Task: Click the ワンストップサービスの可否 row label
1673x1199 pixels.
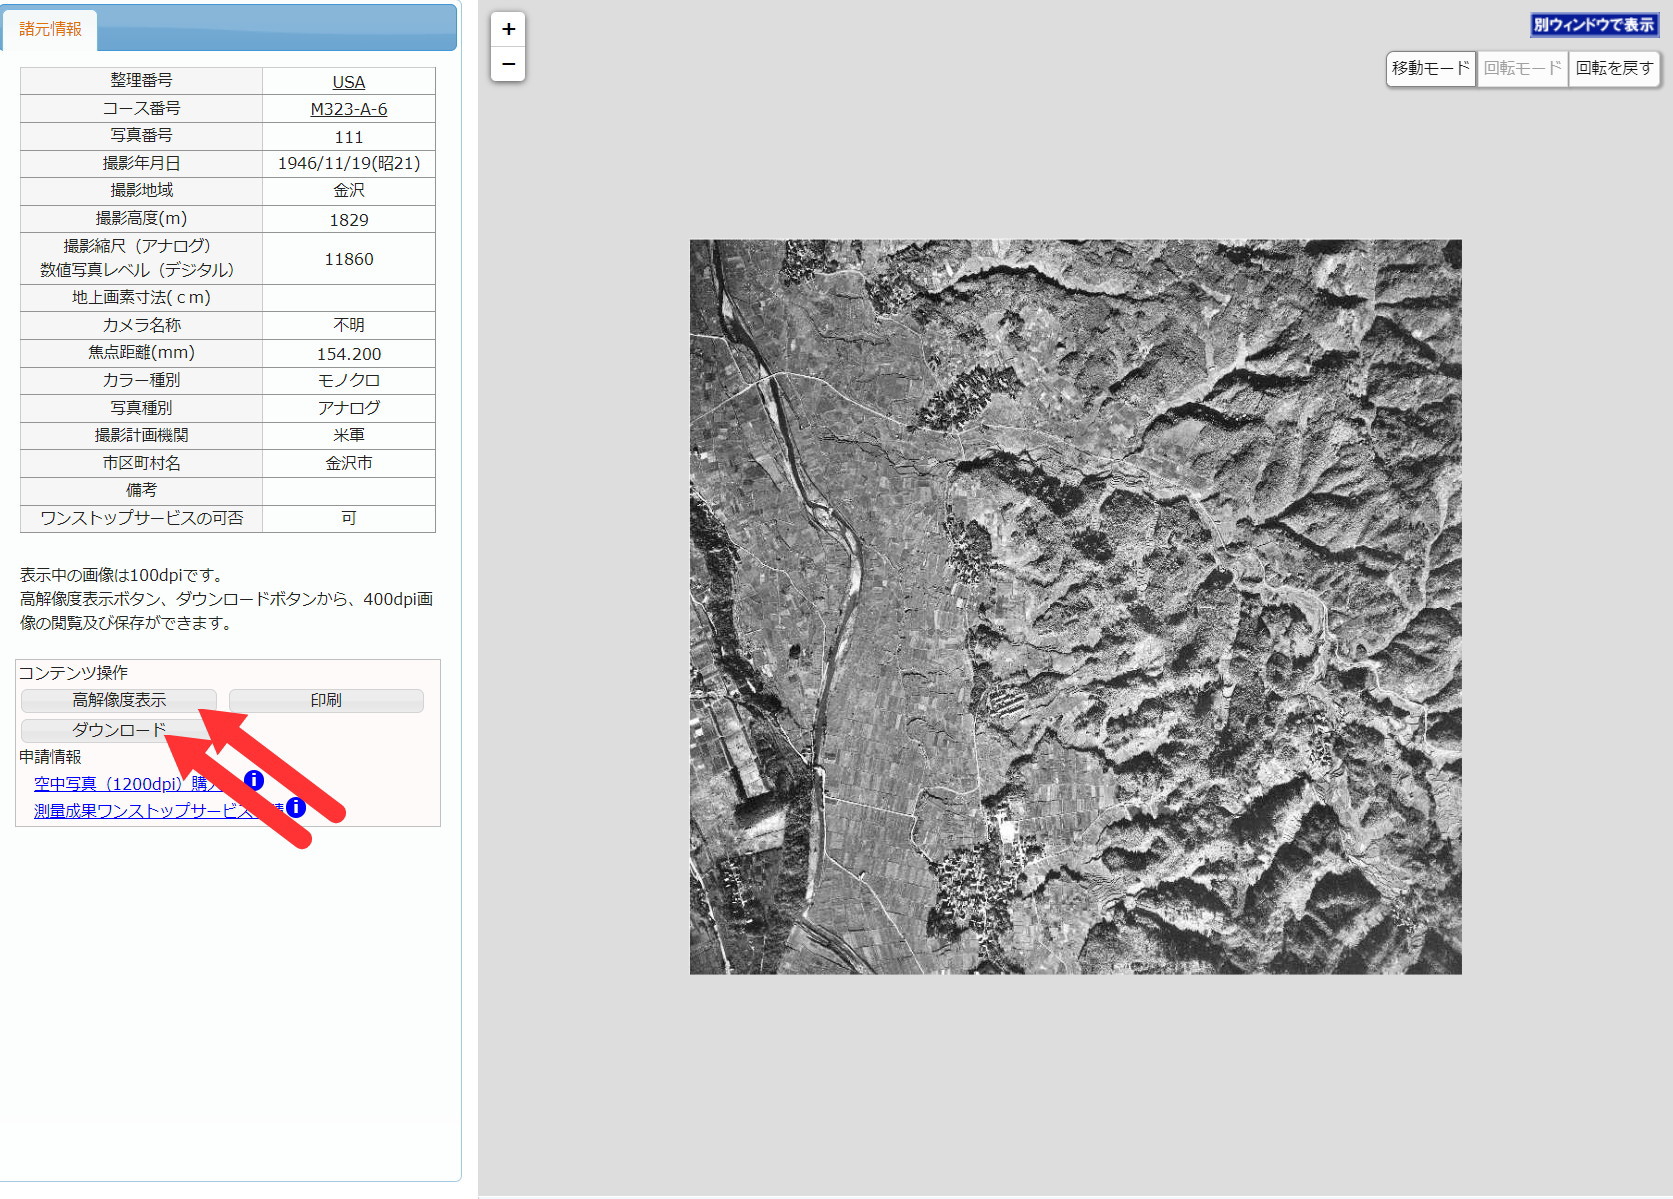Action: click(x=141, y=518)
